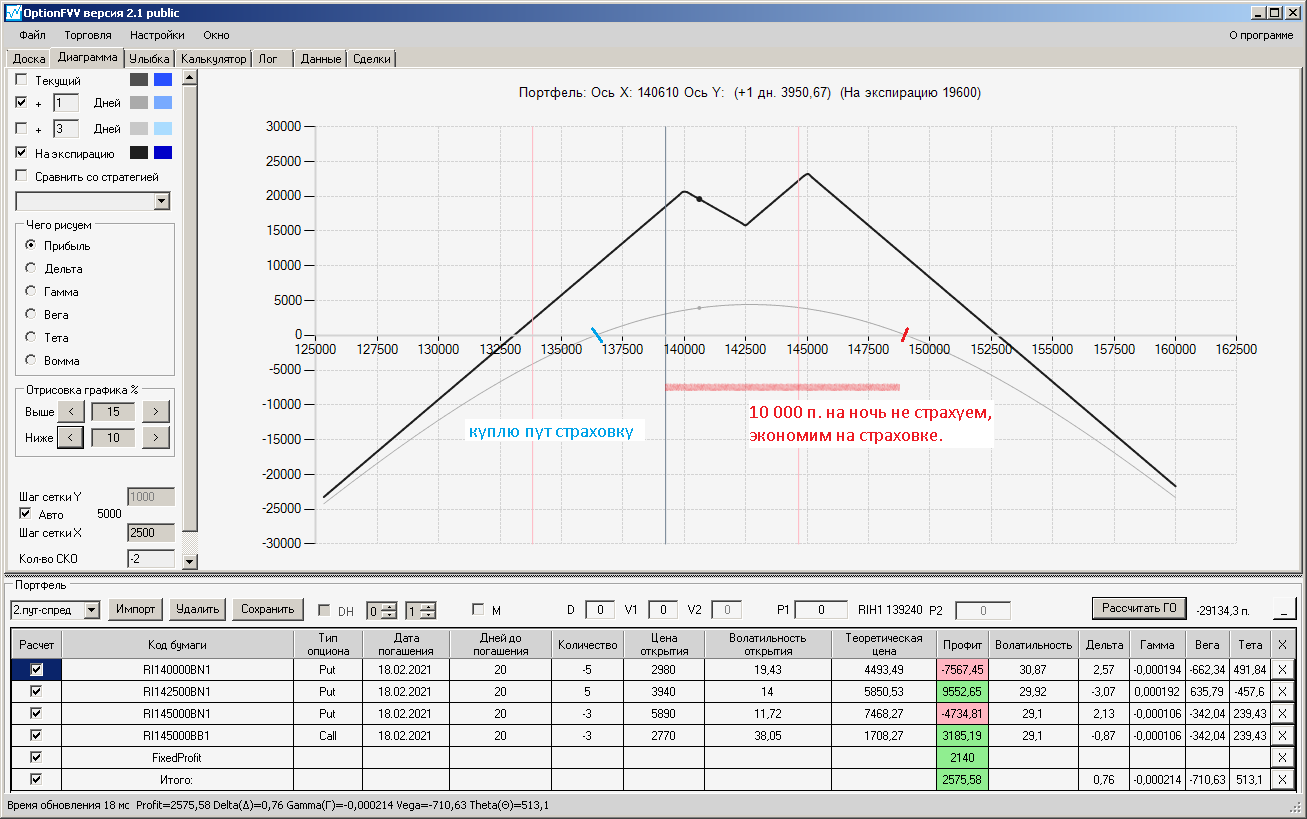Increase the Выше percent with right arrow
The height and width of the screenshot is (819, 1307).
click(x=156, y=411)
